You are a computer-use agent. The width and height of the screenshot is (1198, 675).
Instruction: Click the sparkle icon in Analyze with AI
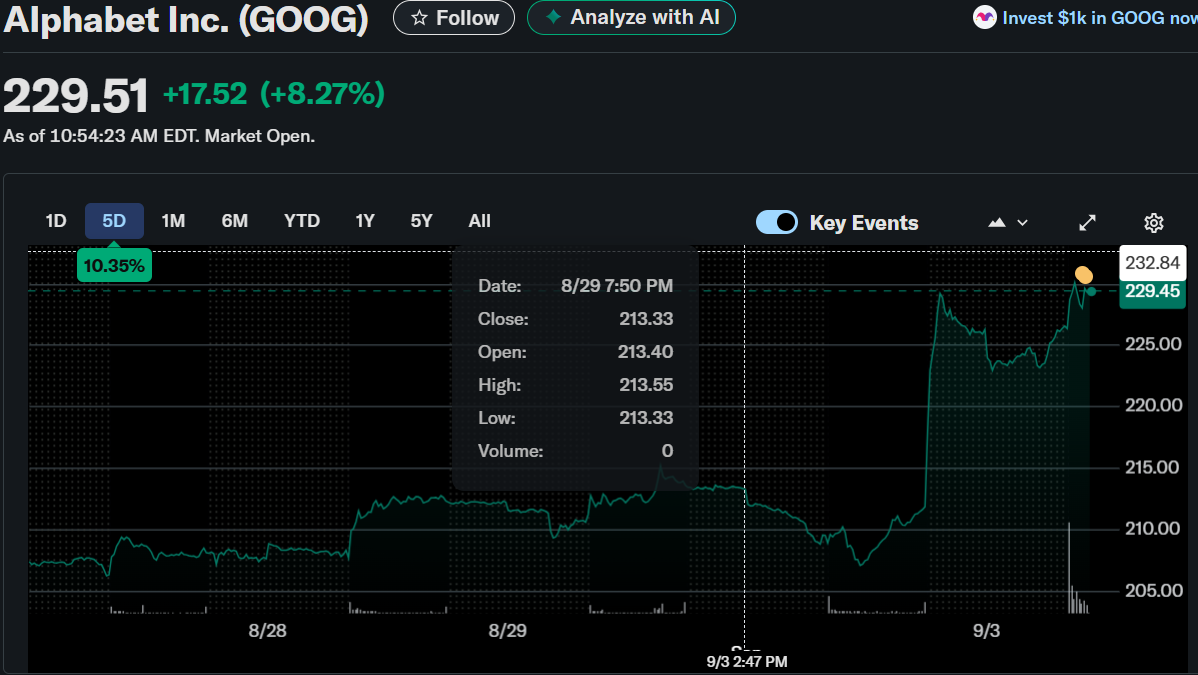pyautogui.click(x=553, y=17)
